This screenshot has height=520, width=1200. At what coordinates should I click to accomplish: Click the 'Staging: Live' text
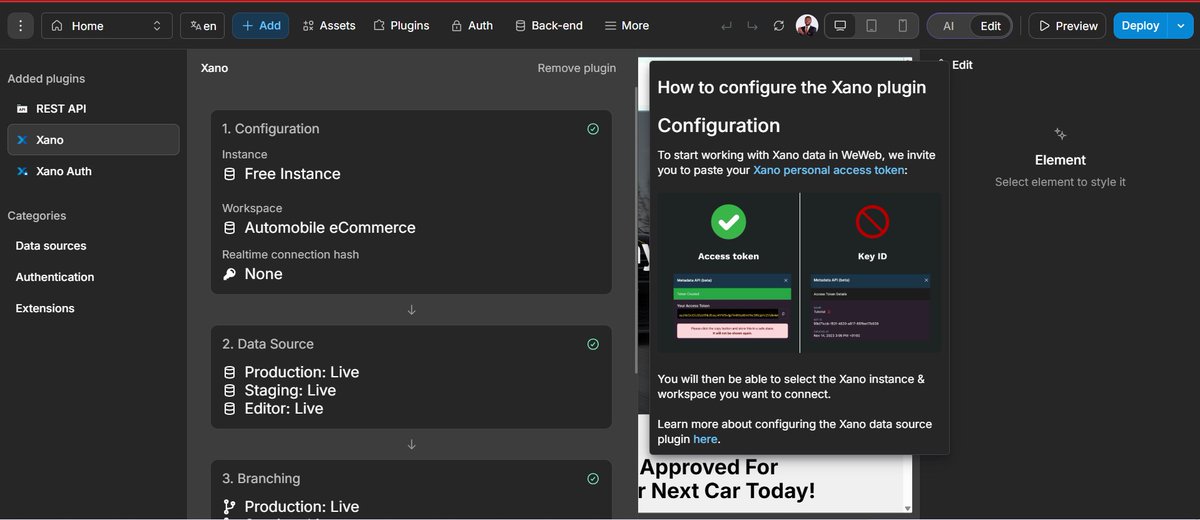click(290, 390)
